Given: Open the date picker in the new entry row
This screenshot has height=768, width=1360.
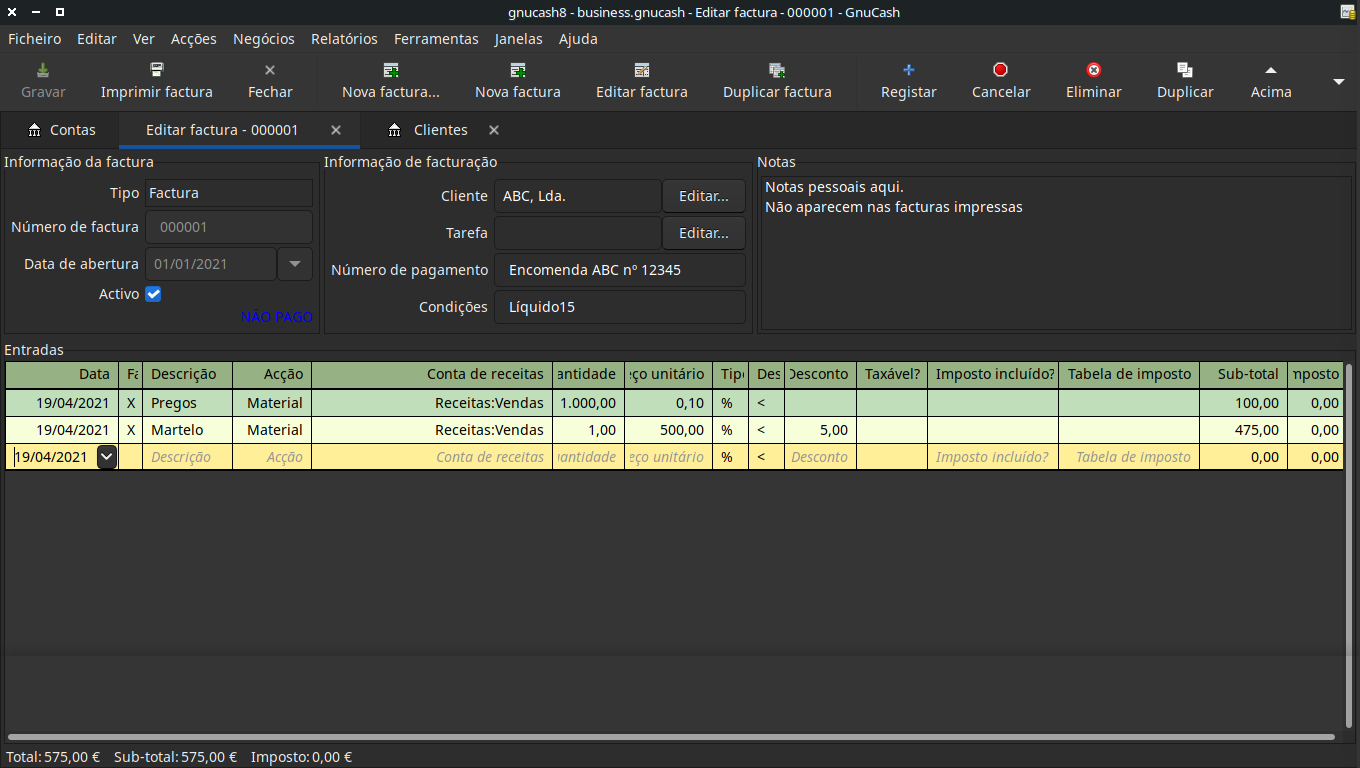Looking at the screenshot, I should pos(107,457).
